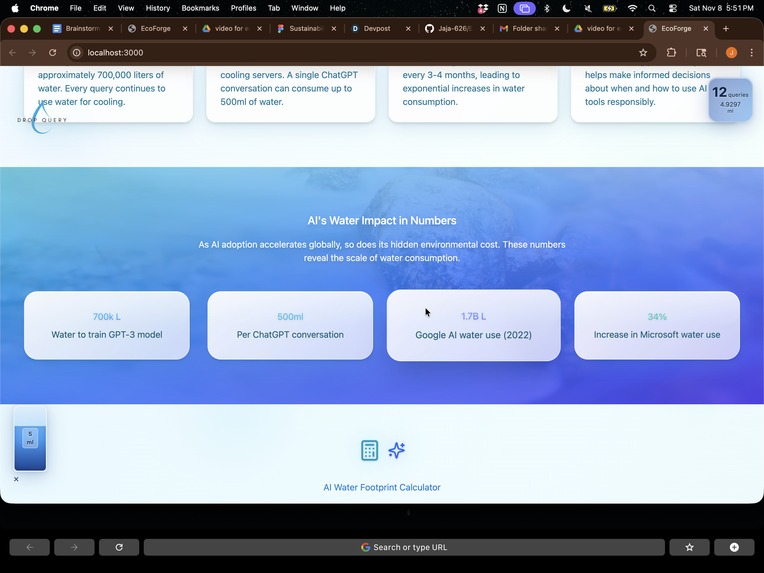
Task: Click the Apple menu icon
Action: tap(15, 8)
